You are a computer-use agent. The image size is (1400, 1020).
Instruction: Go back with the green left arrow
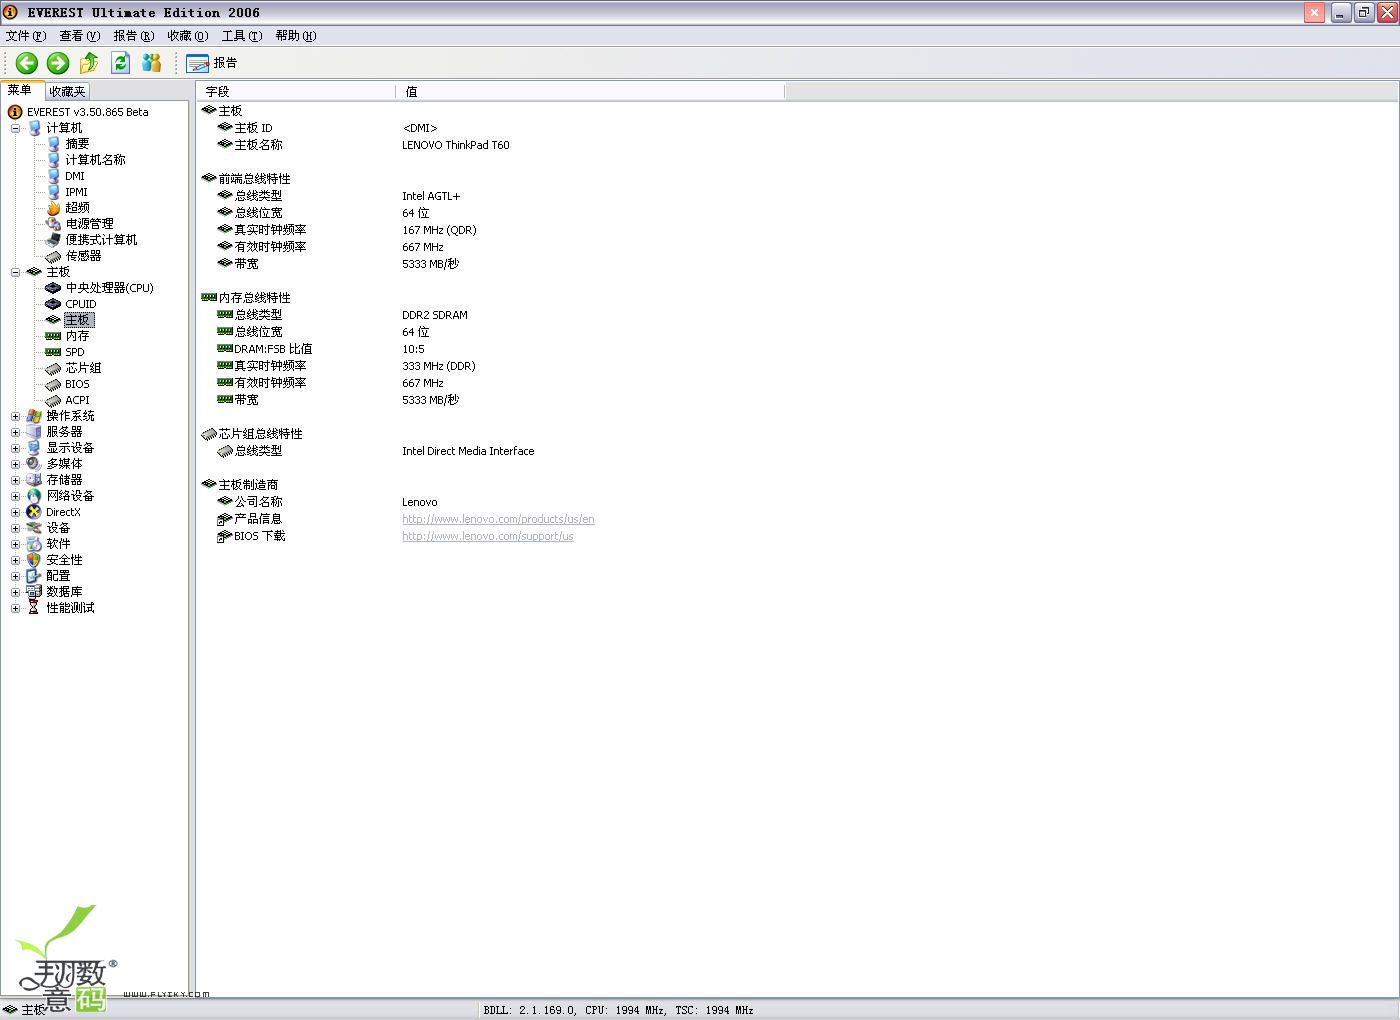click(27, 63)
